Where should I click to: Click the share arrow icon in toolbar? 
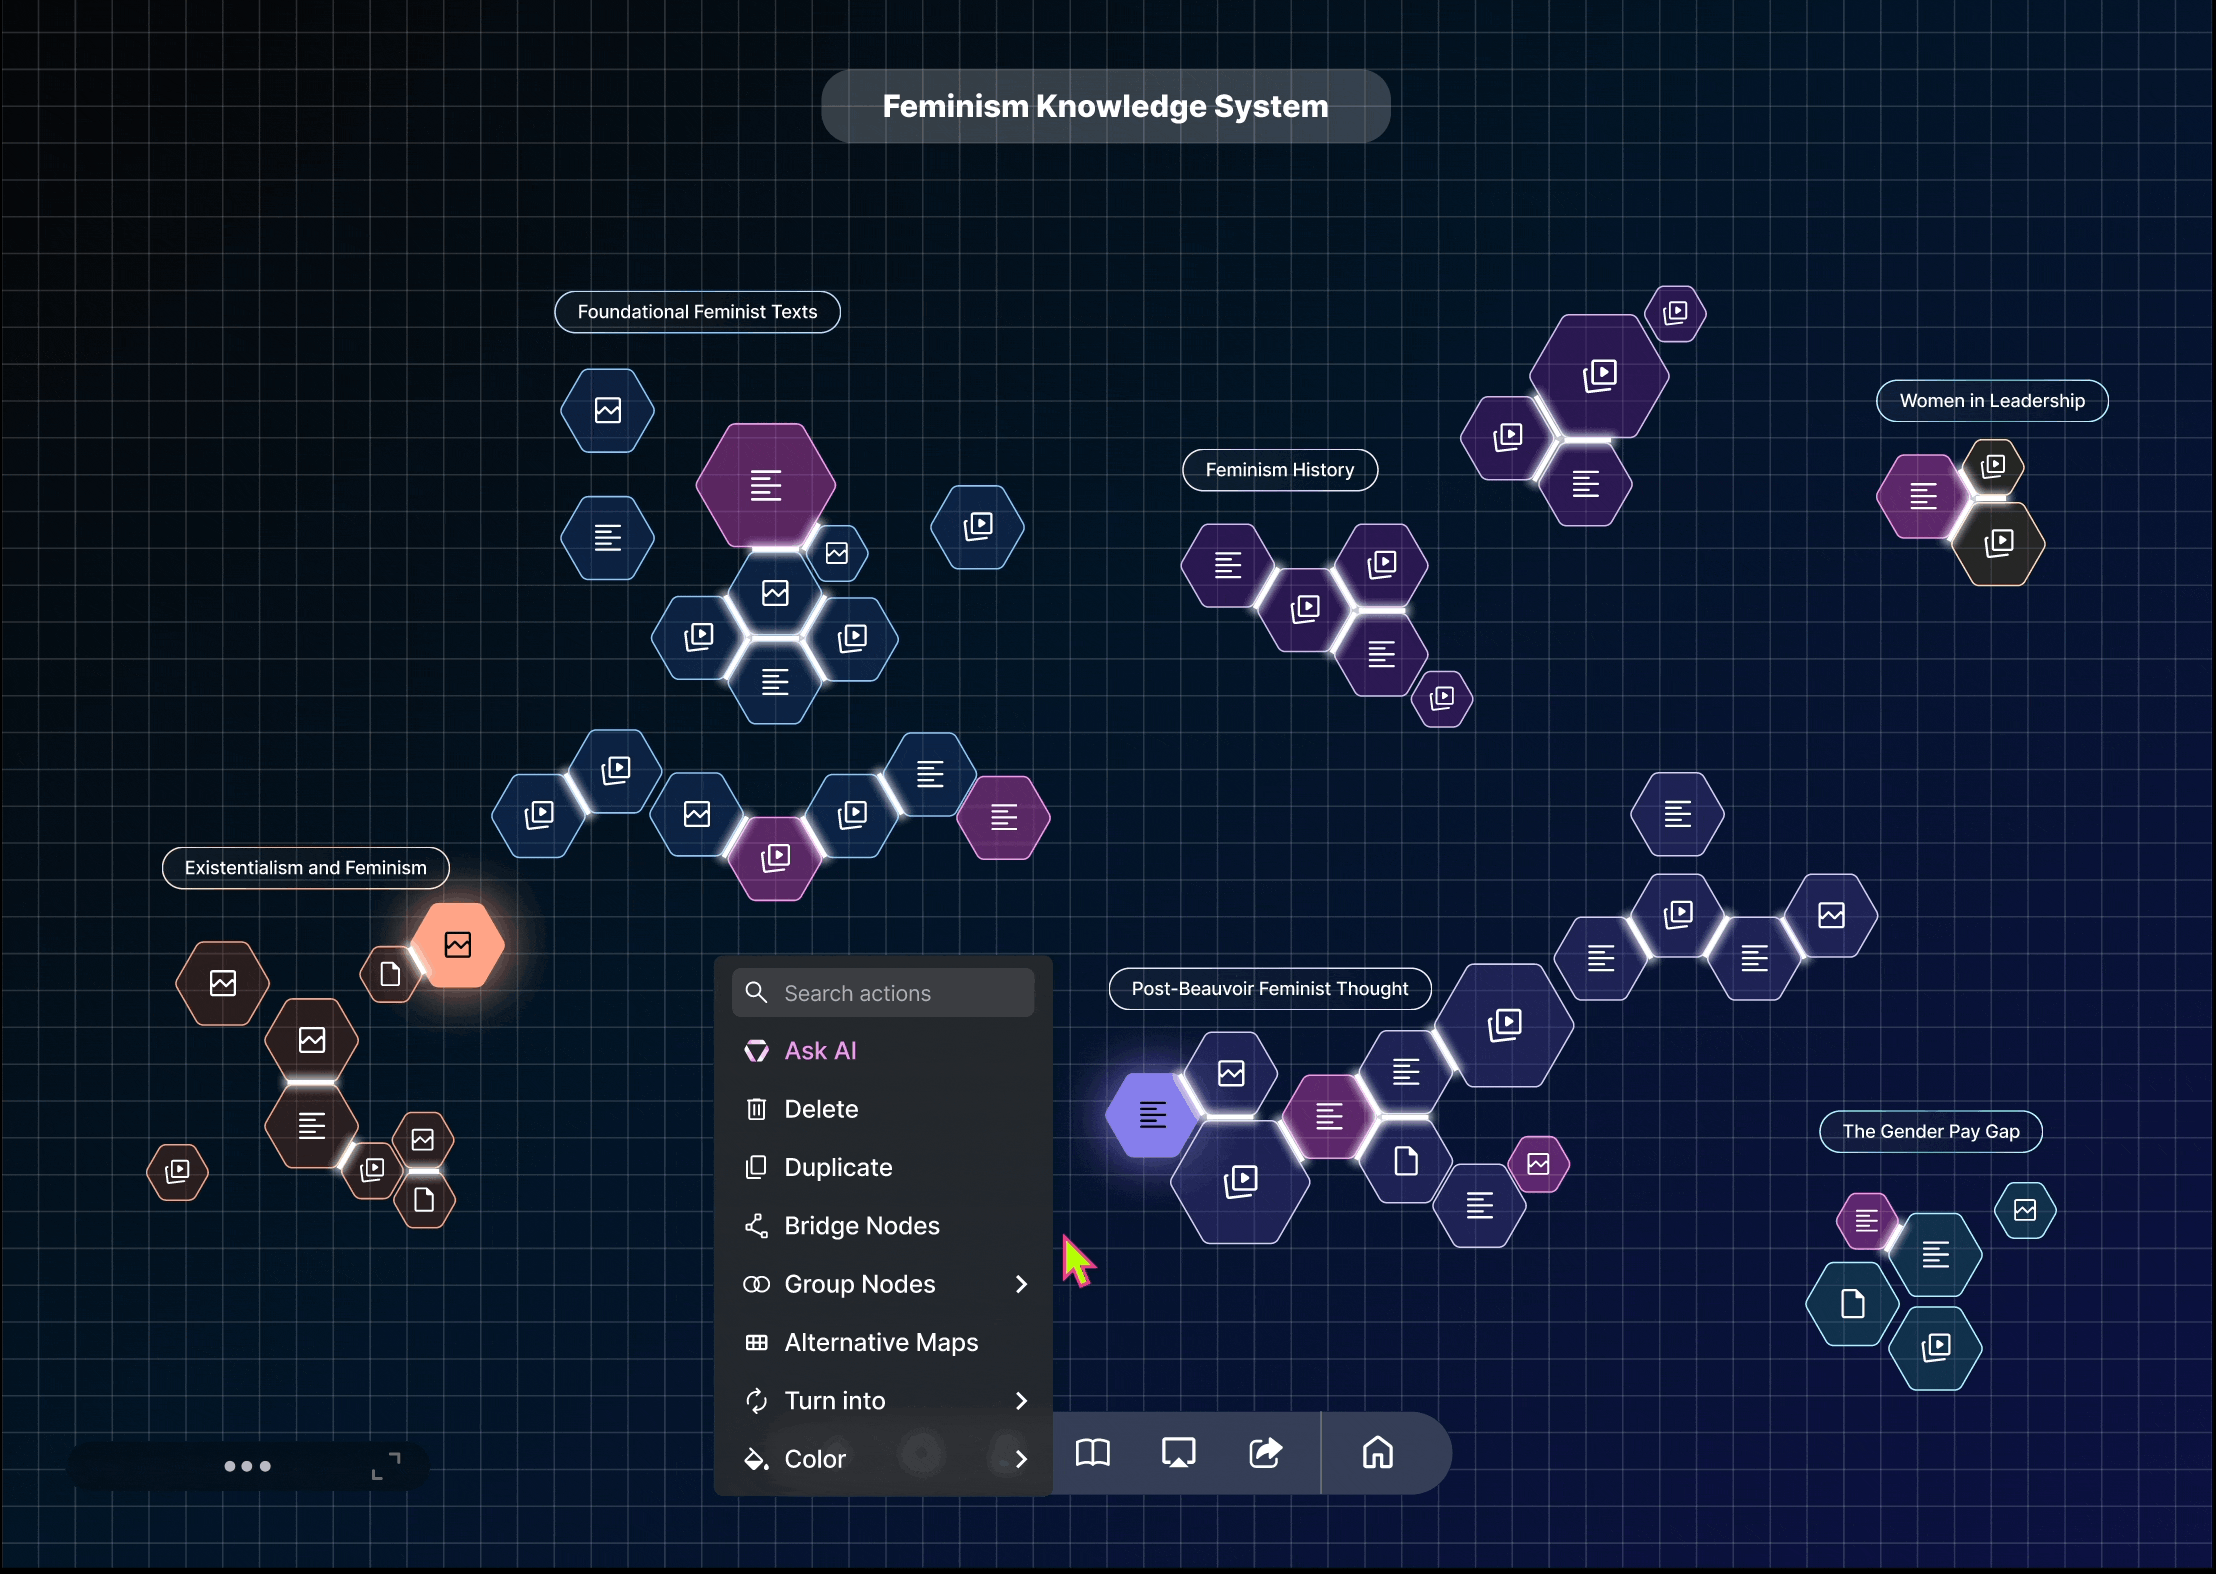1265,1452
